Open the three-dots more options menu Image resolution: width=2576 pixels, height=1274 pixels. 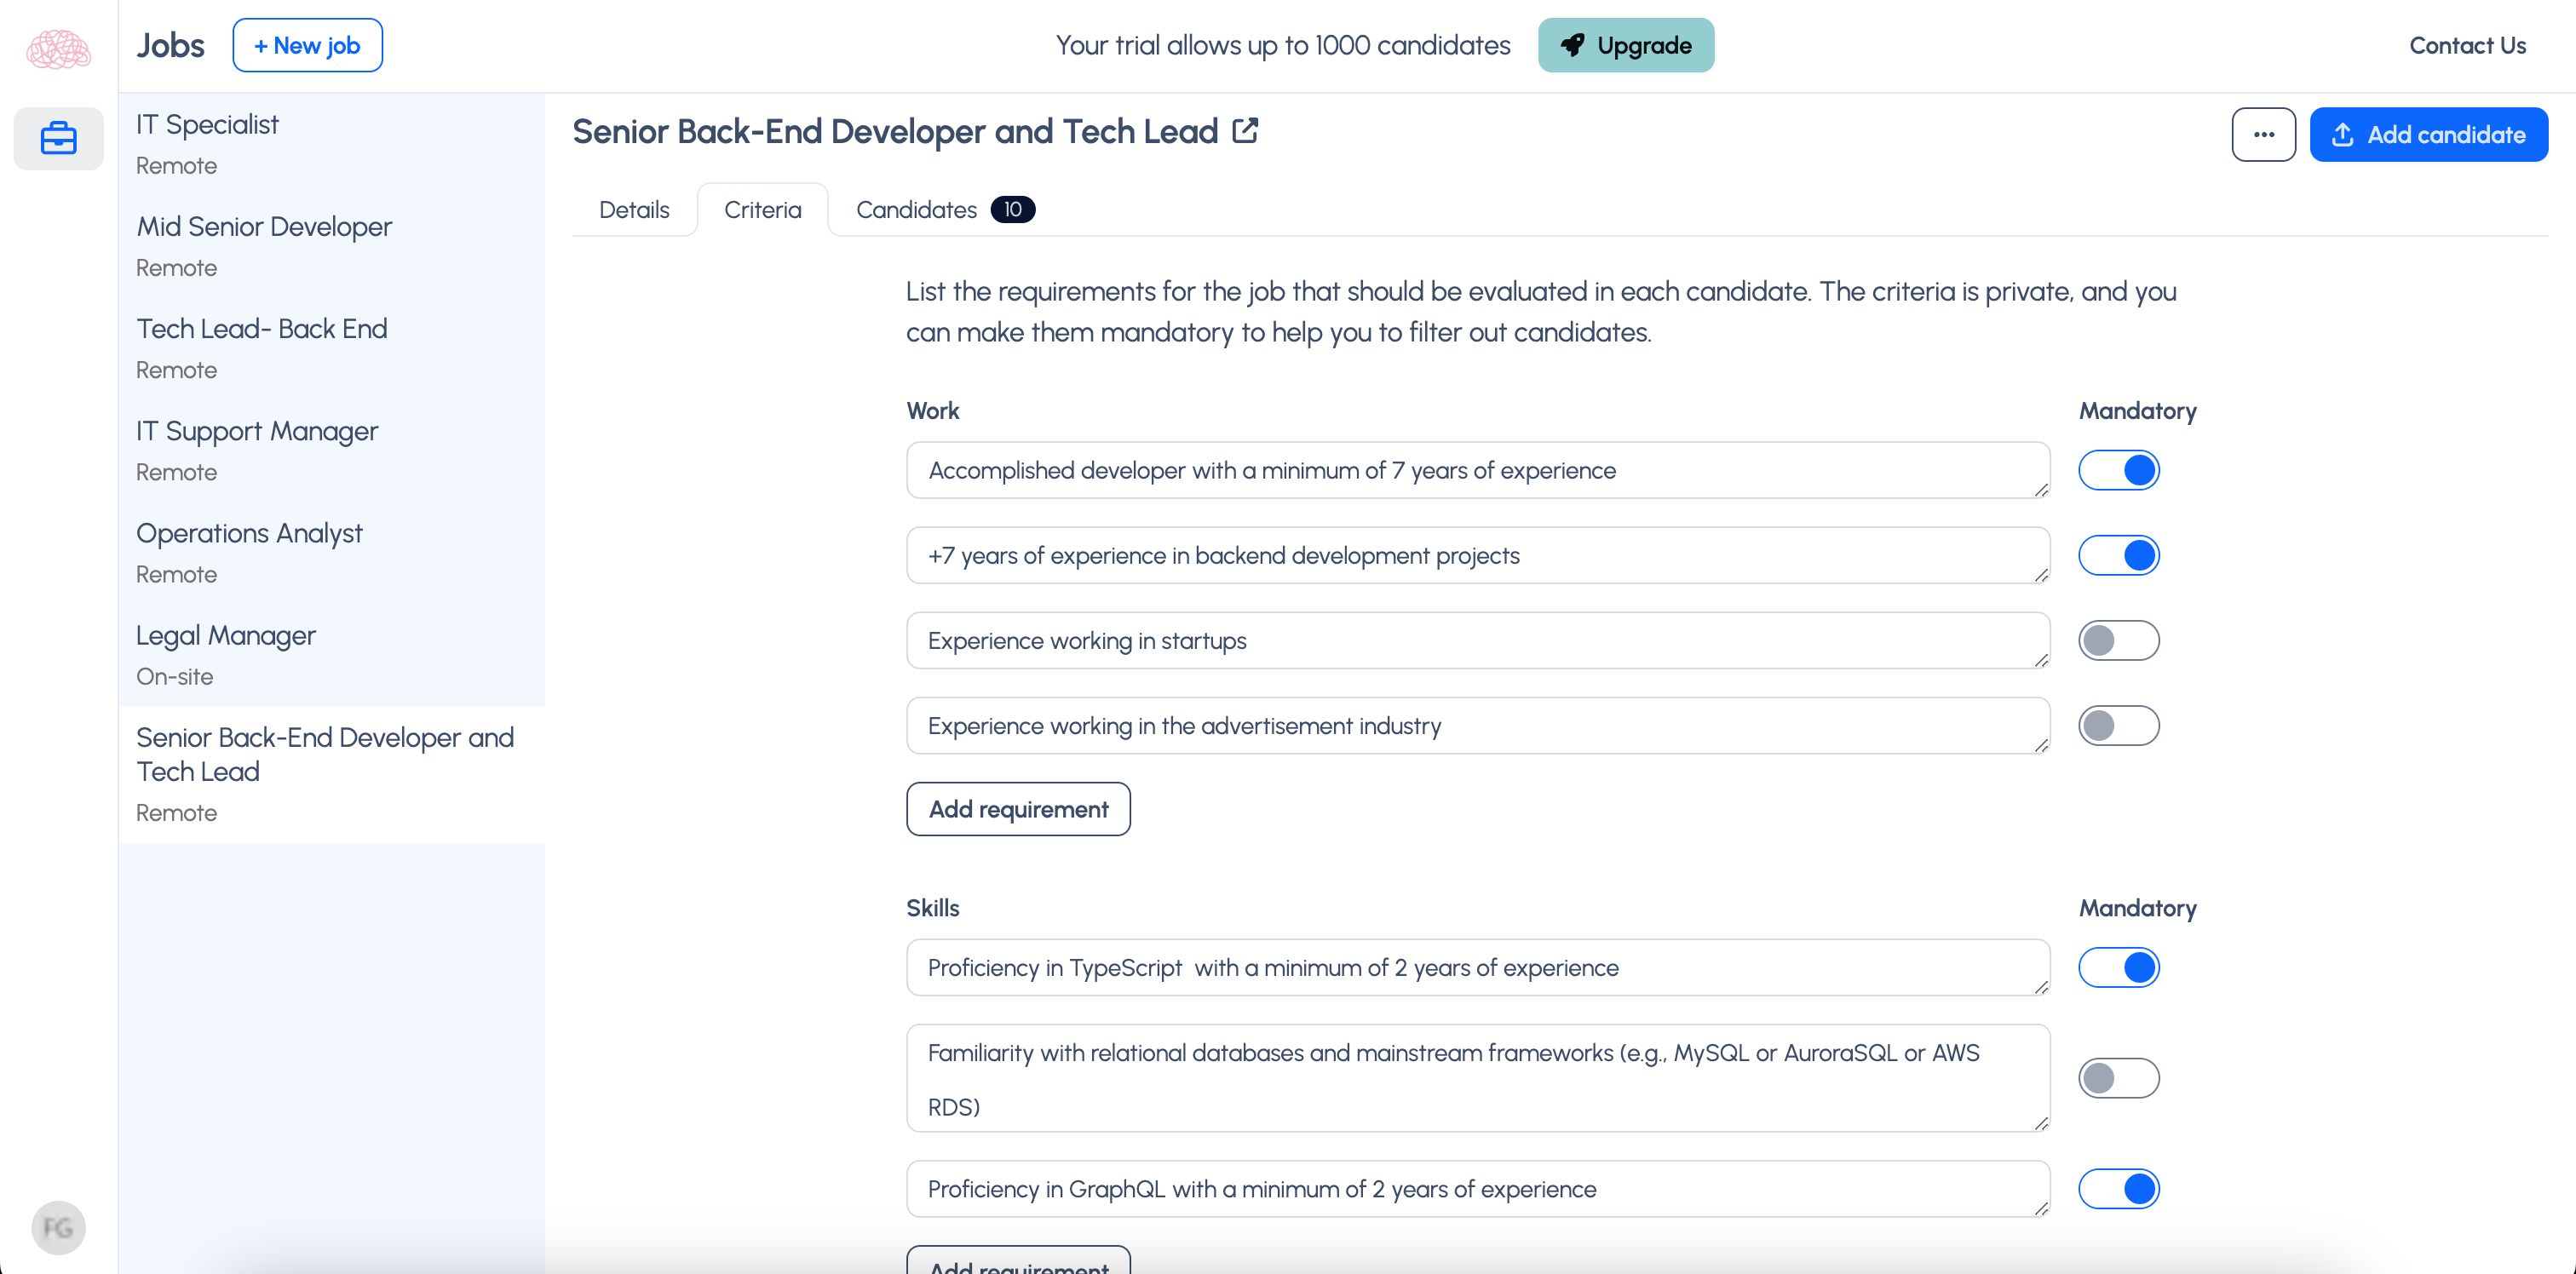(2263, 134)
